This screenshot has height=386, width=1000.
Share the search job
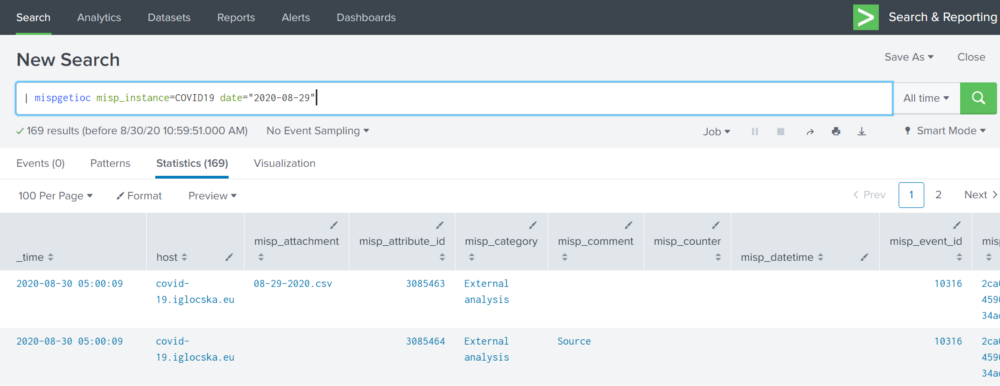(810, 131)
